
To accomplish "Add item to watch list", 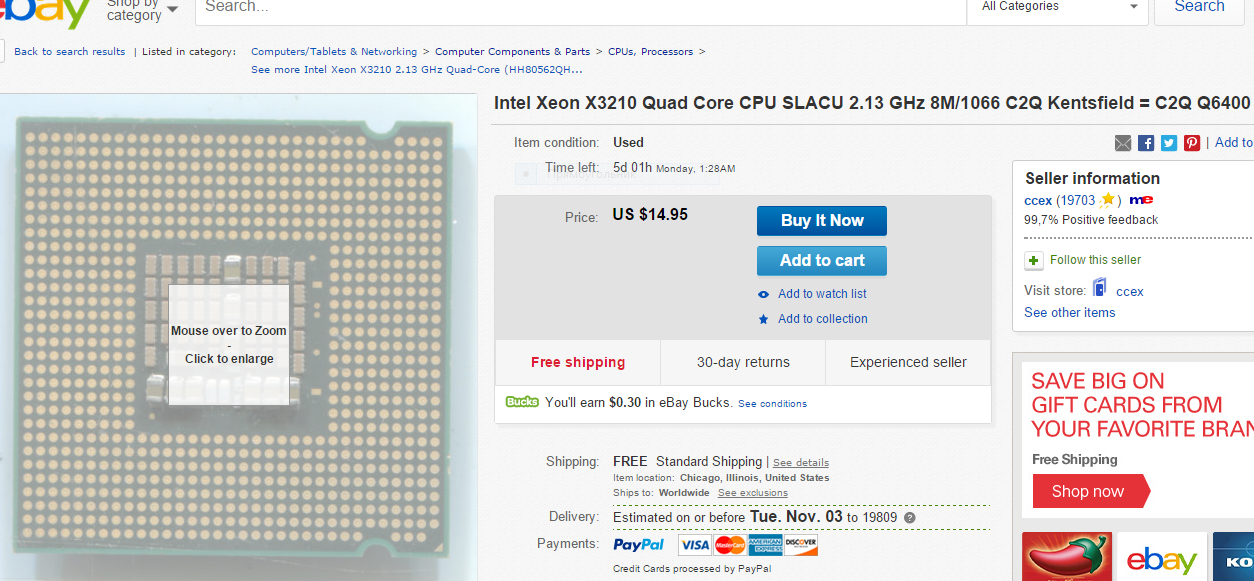I will [822, 294].
